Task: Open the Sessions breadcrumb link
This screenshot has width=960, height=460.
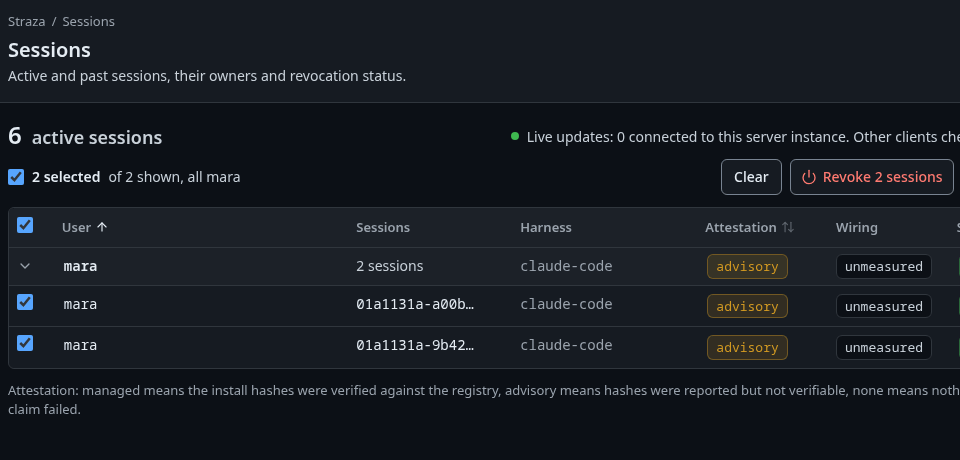Action: [x=88, y=21]
